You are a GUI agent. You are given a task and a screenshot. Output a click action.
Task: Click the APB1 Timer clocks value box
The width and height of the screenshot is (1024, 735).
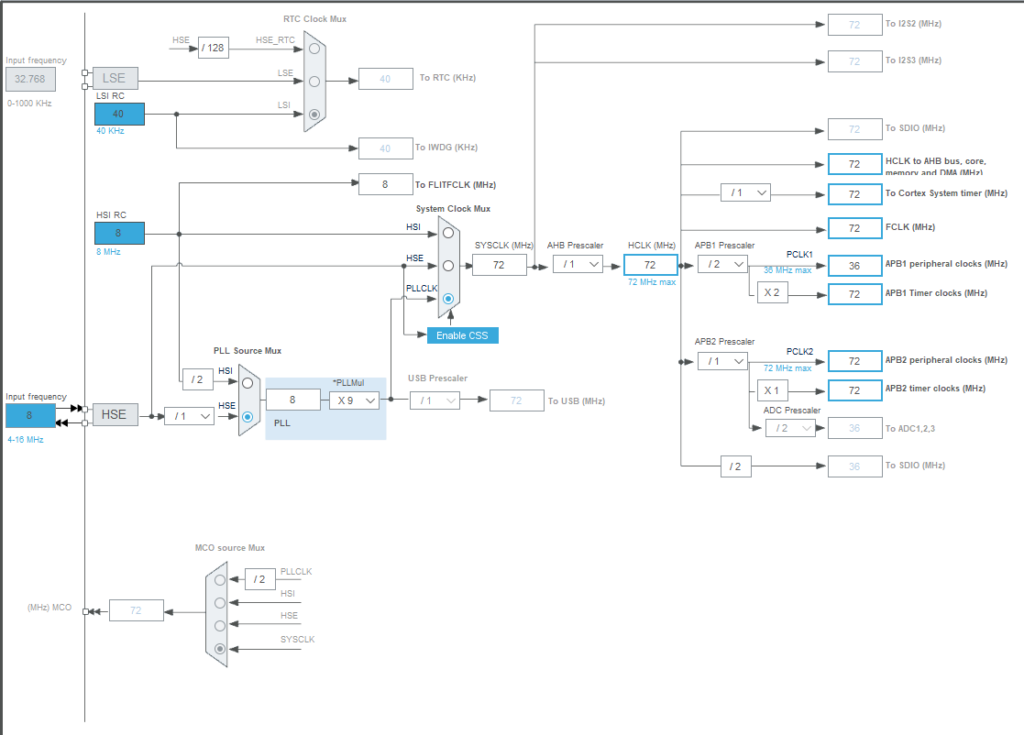[855, 294]
